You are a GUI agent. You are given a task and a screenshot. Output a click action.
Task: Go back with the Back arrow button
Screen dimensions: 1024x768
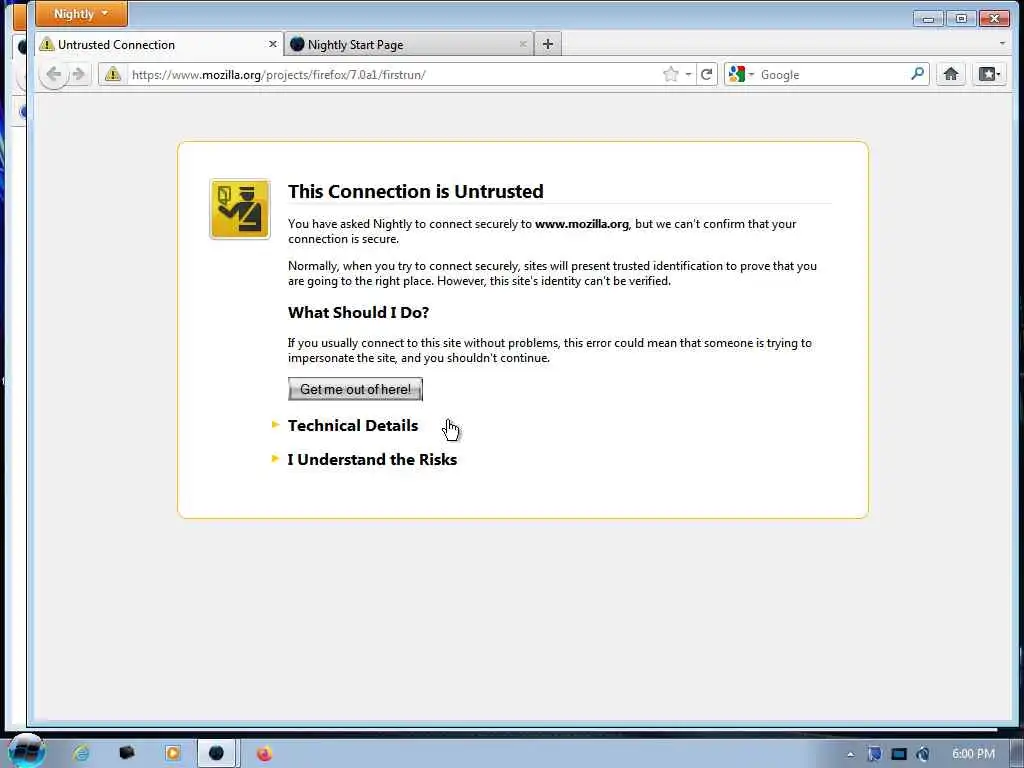[54, 74]
